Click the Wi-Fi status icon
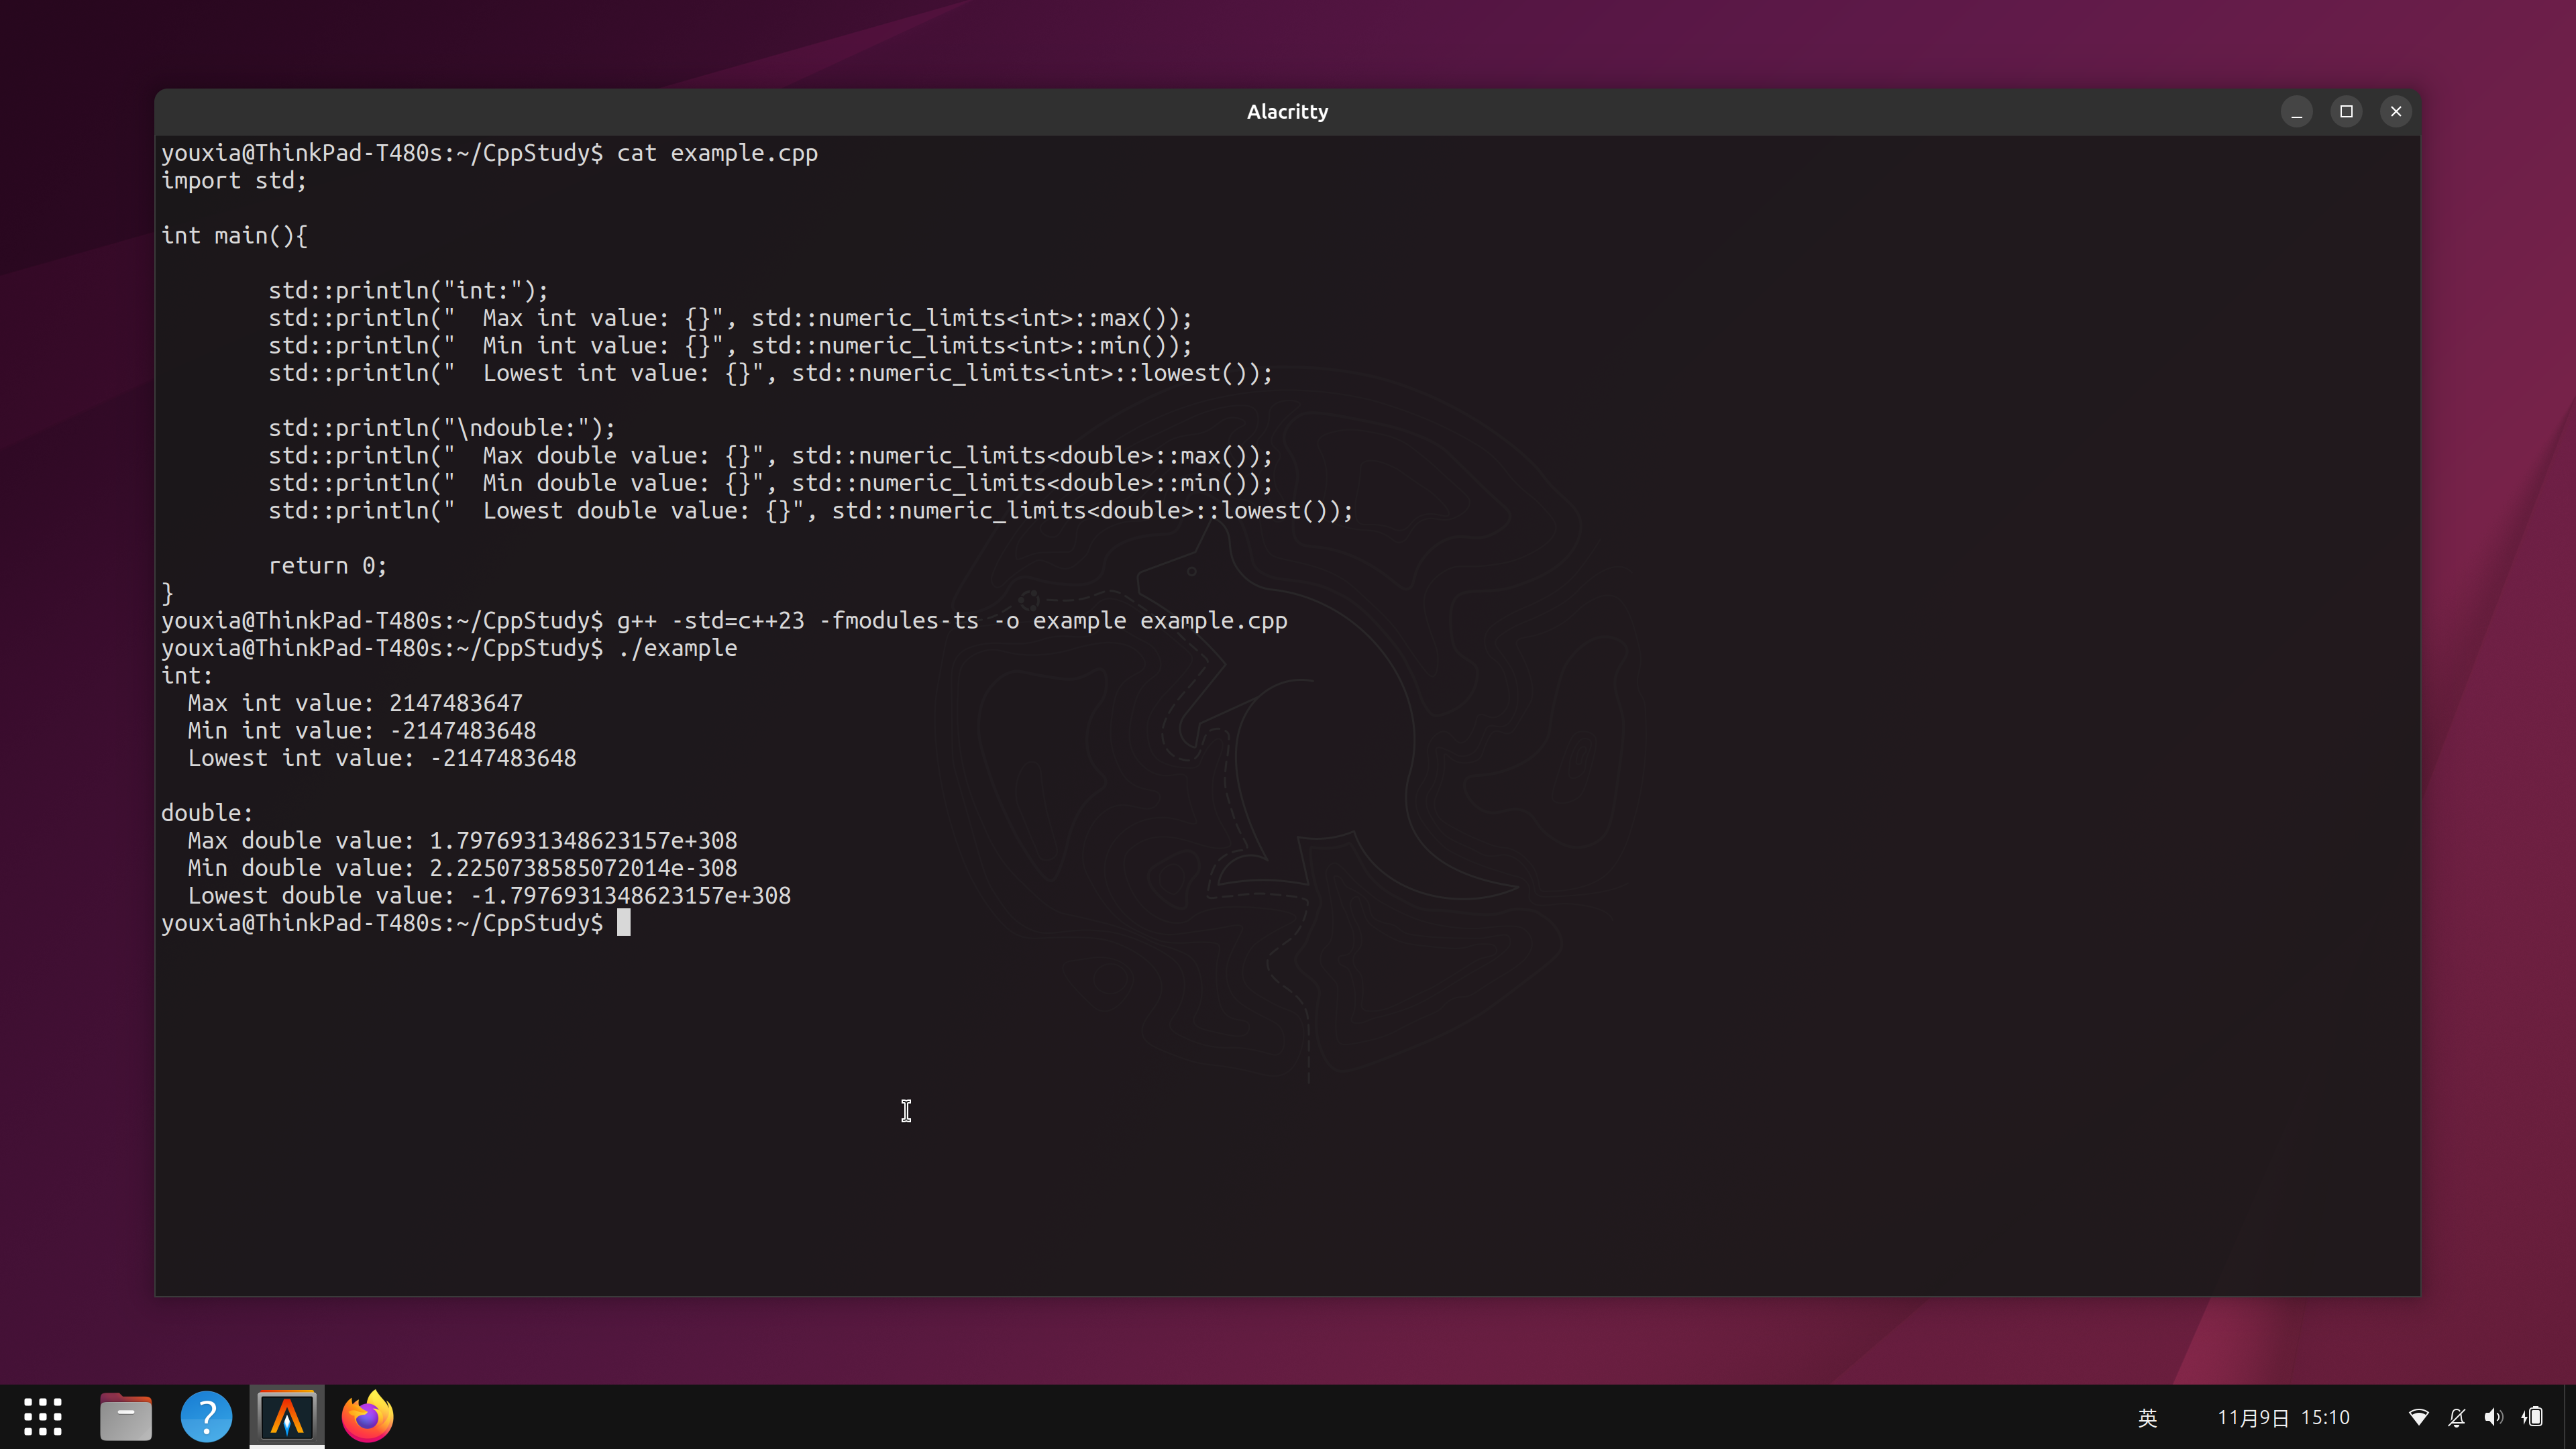This screenshot has height=1449, width=2576. pyautogui.click(x=2419, y=1418)
